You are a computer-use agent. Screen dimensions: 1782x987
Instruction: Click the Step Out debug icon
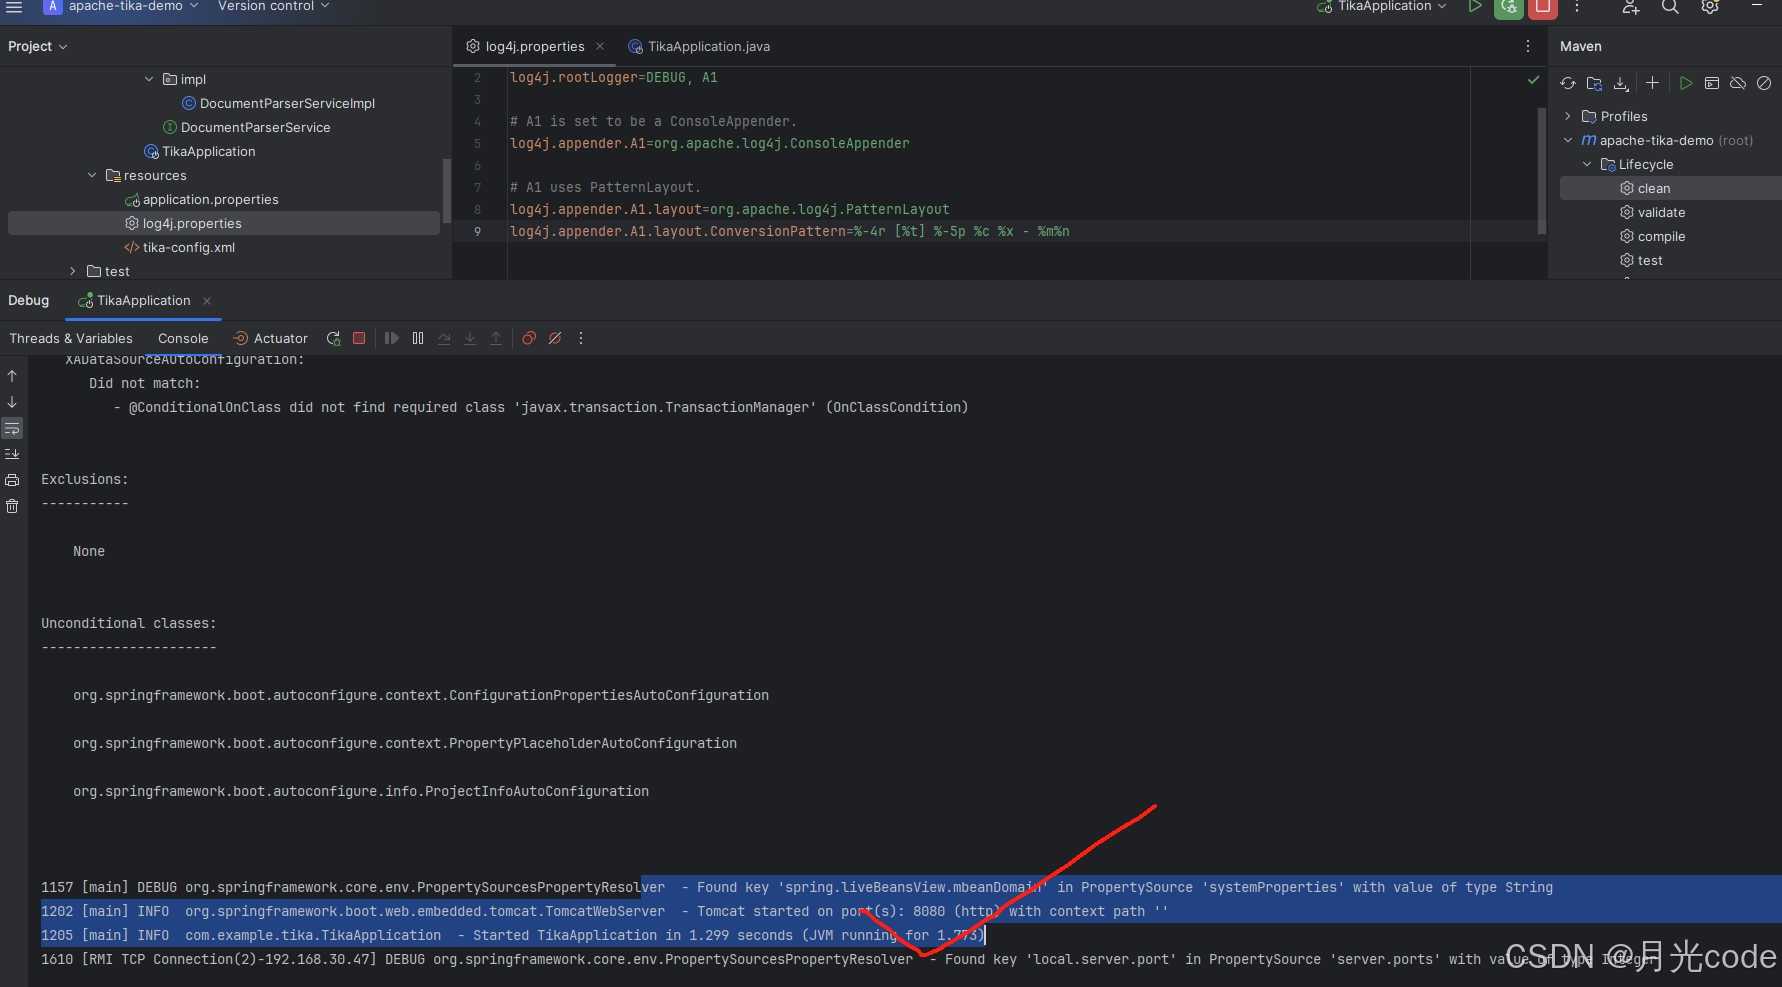[x=496, y=338]
